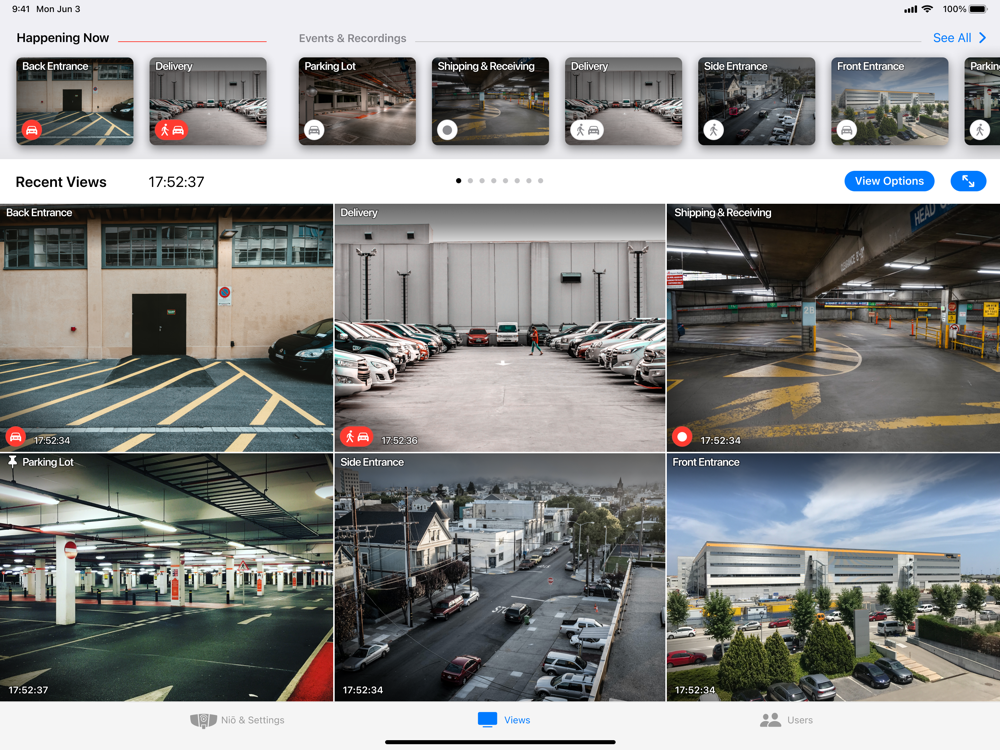The width and height of the screenshot is (1000, 750).
Task: Click record dot icon on Shipping & Receiving card
Action: tap(447, 130)
